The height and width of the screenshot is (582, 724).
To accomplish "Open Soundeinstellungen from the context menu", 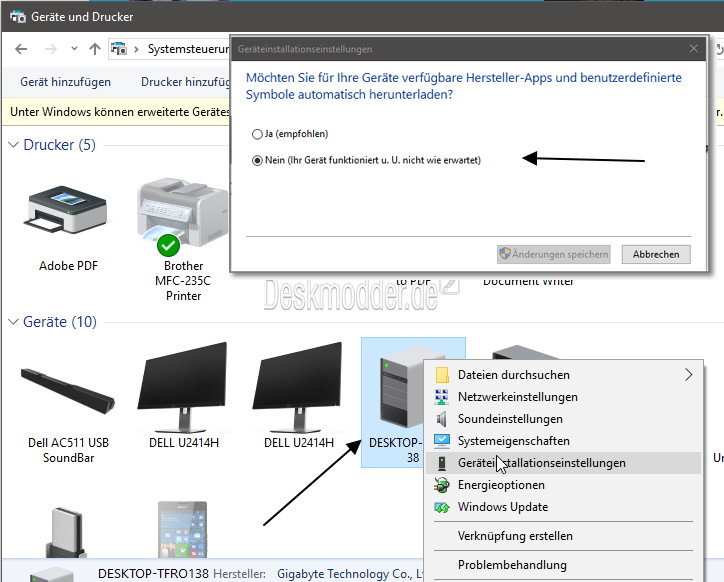I will (563, 419).
